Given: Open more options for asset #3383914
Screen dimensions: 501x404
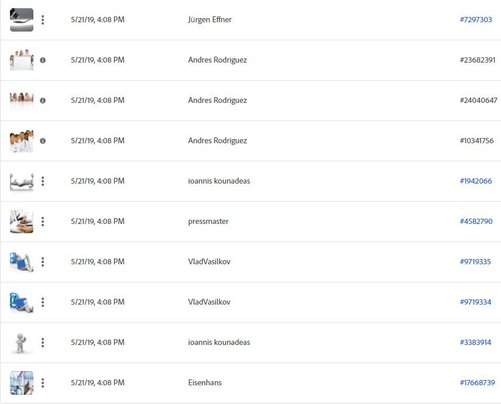Looking at the screenshot, I should [x=43, y=343].
